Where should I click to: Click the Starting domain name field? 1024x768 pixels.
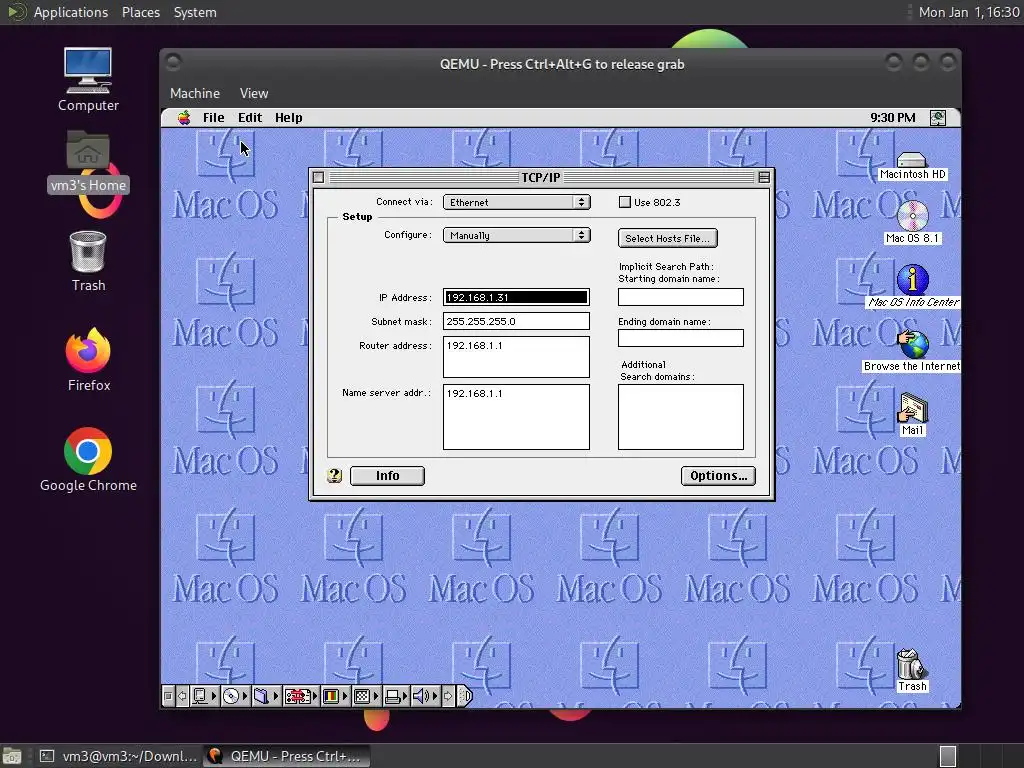click(680, 297)
